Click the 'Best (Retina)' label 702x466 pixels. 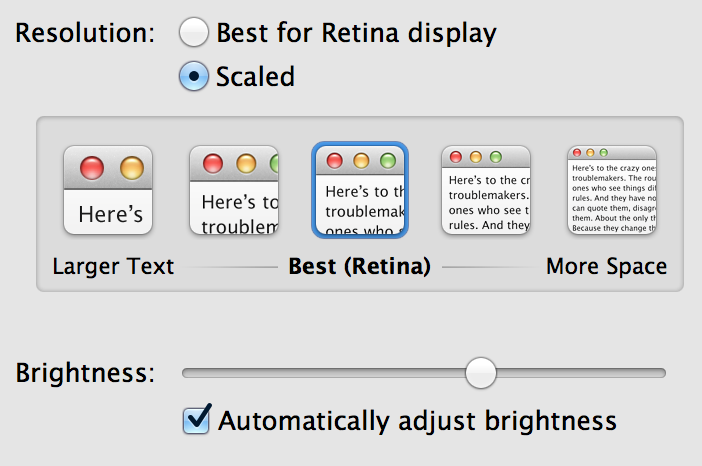360,266
